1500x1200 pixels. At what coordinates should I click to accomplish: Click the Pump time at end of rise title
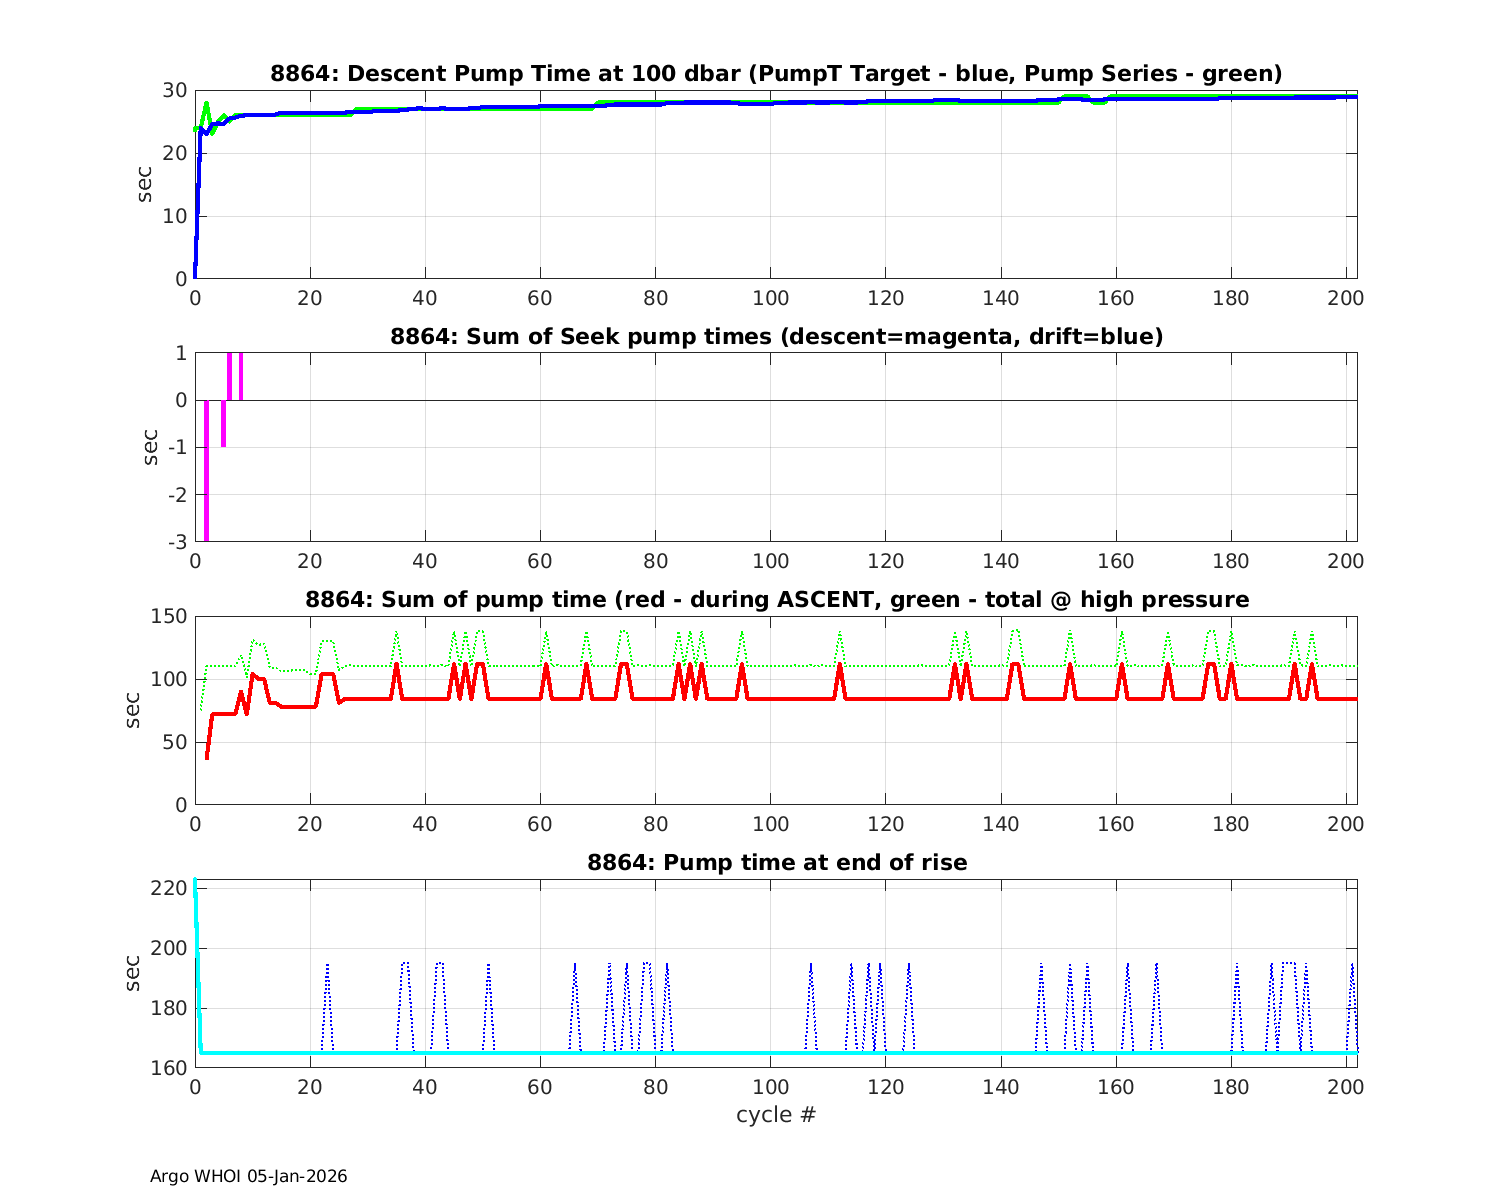tap(776, 862)
